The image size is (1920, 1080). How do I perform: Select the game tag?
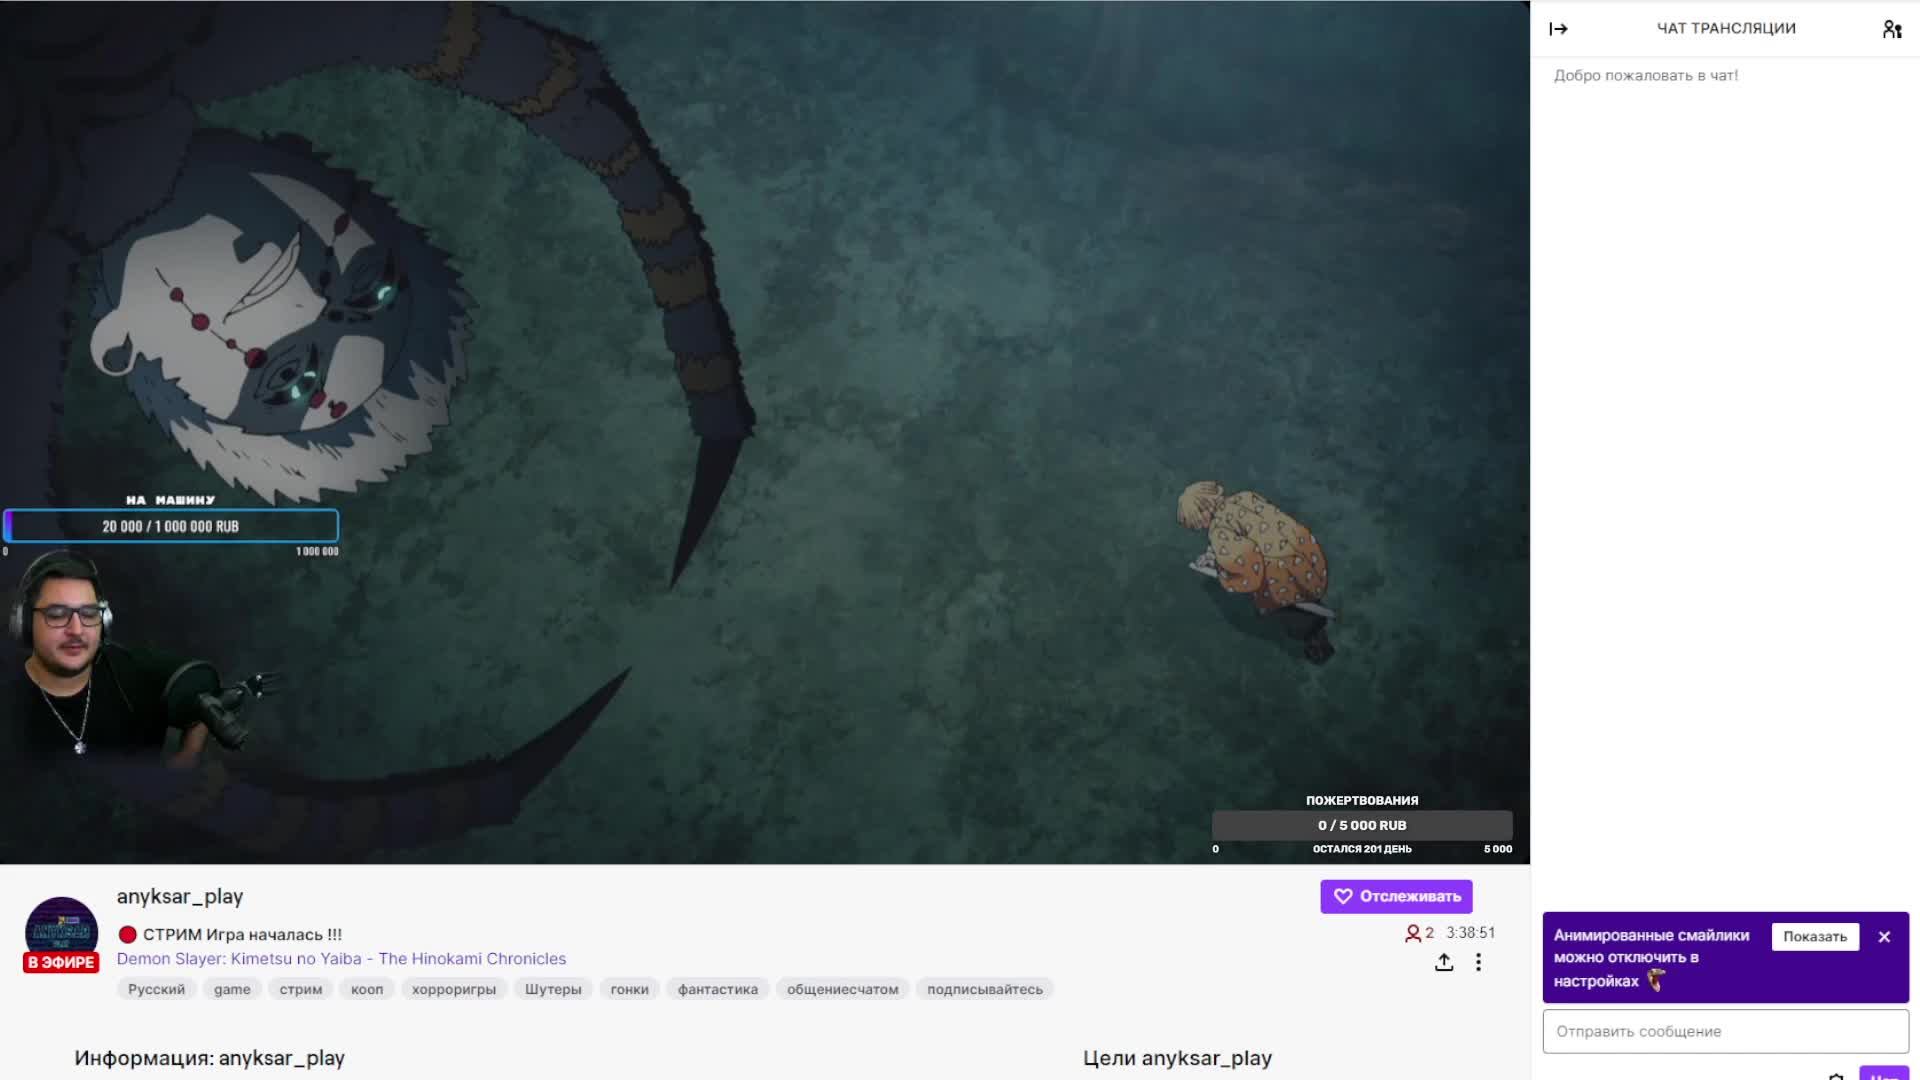(x=232, y=989)
